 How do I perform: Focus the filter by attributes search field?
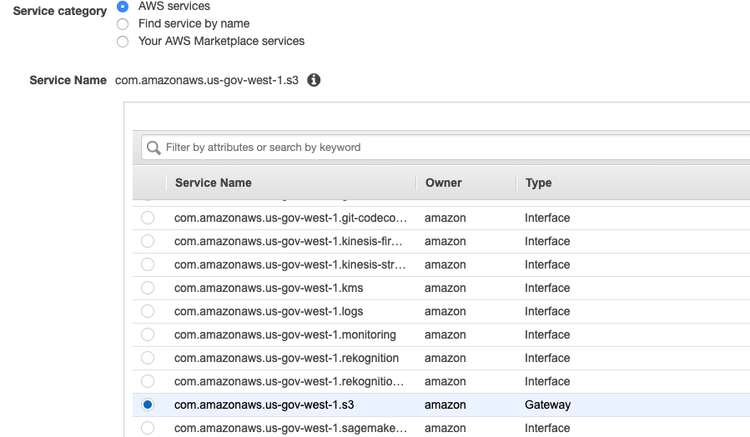450,148
